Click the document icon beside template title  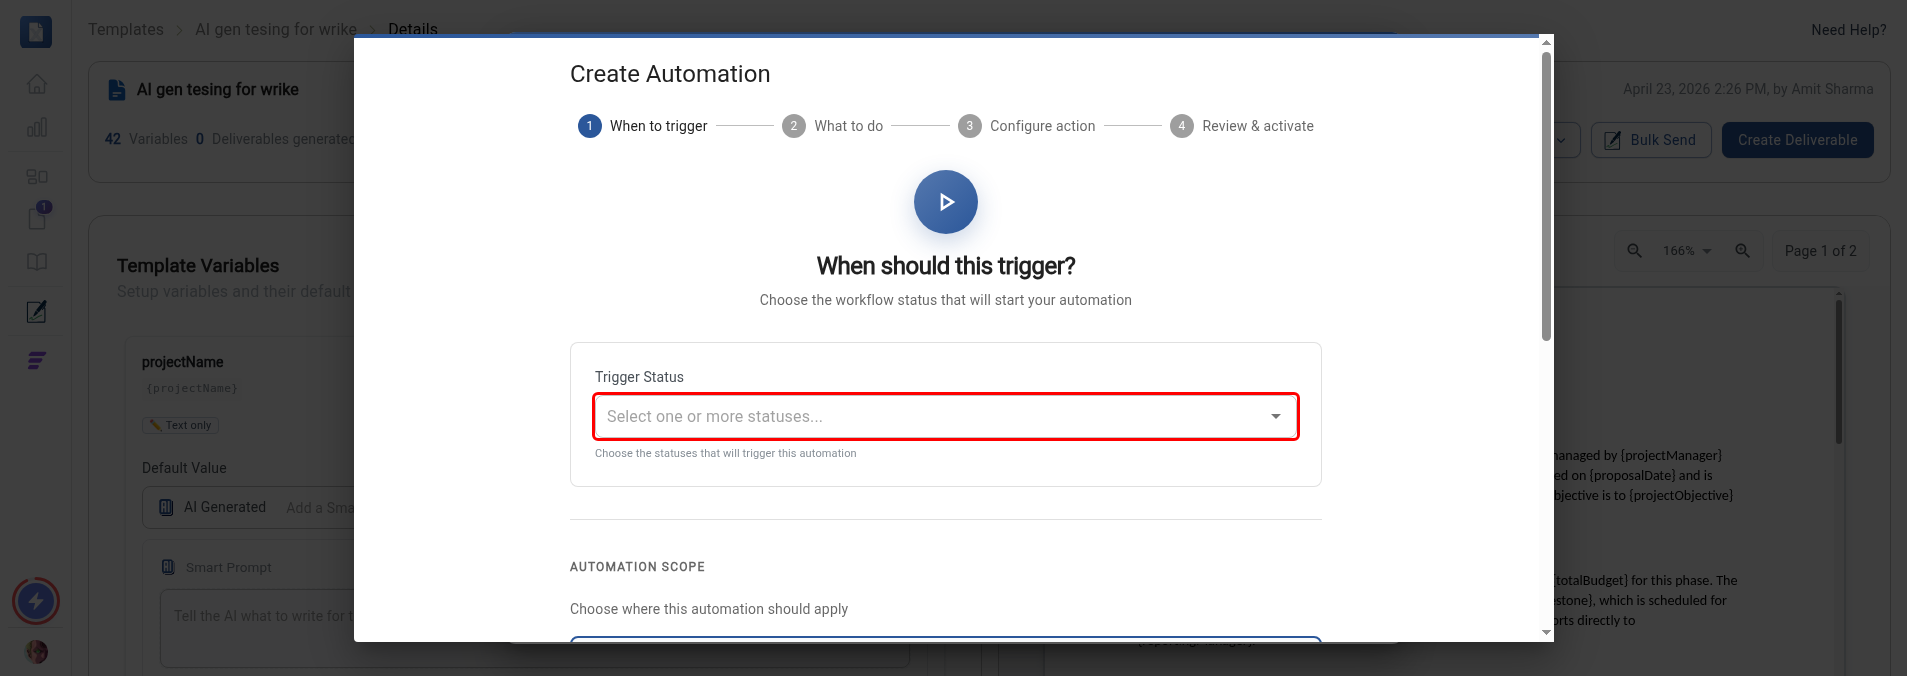117,89
